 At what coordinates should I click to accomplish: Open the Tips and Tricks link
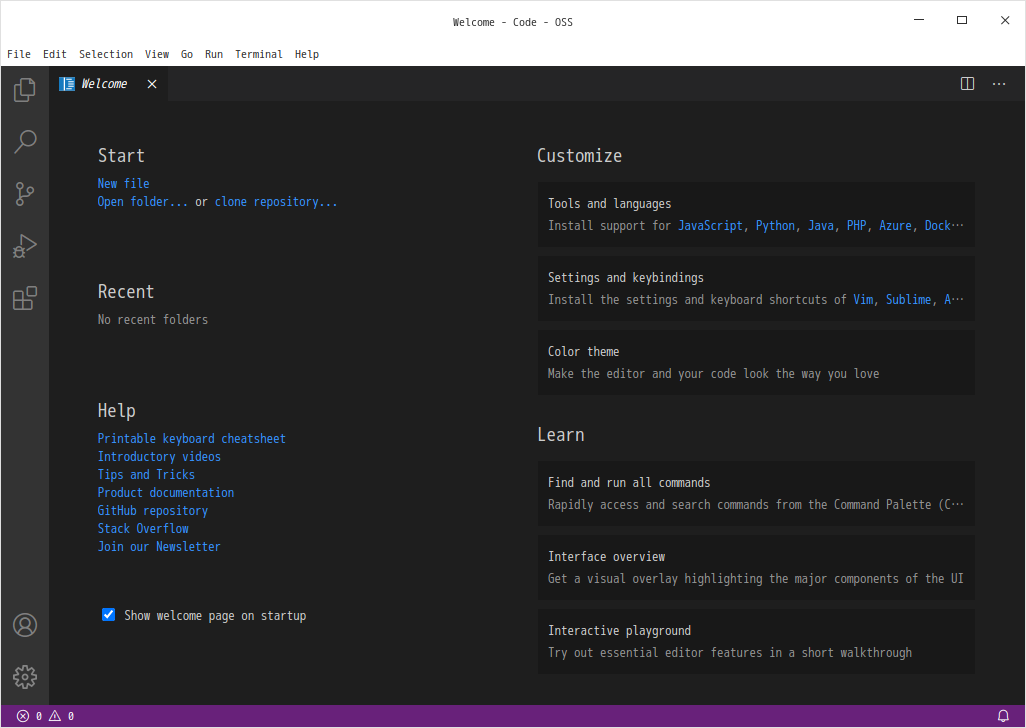147,475
